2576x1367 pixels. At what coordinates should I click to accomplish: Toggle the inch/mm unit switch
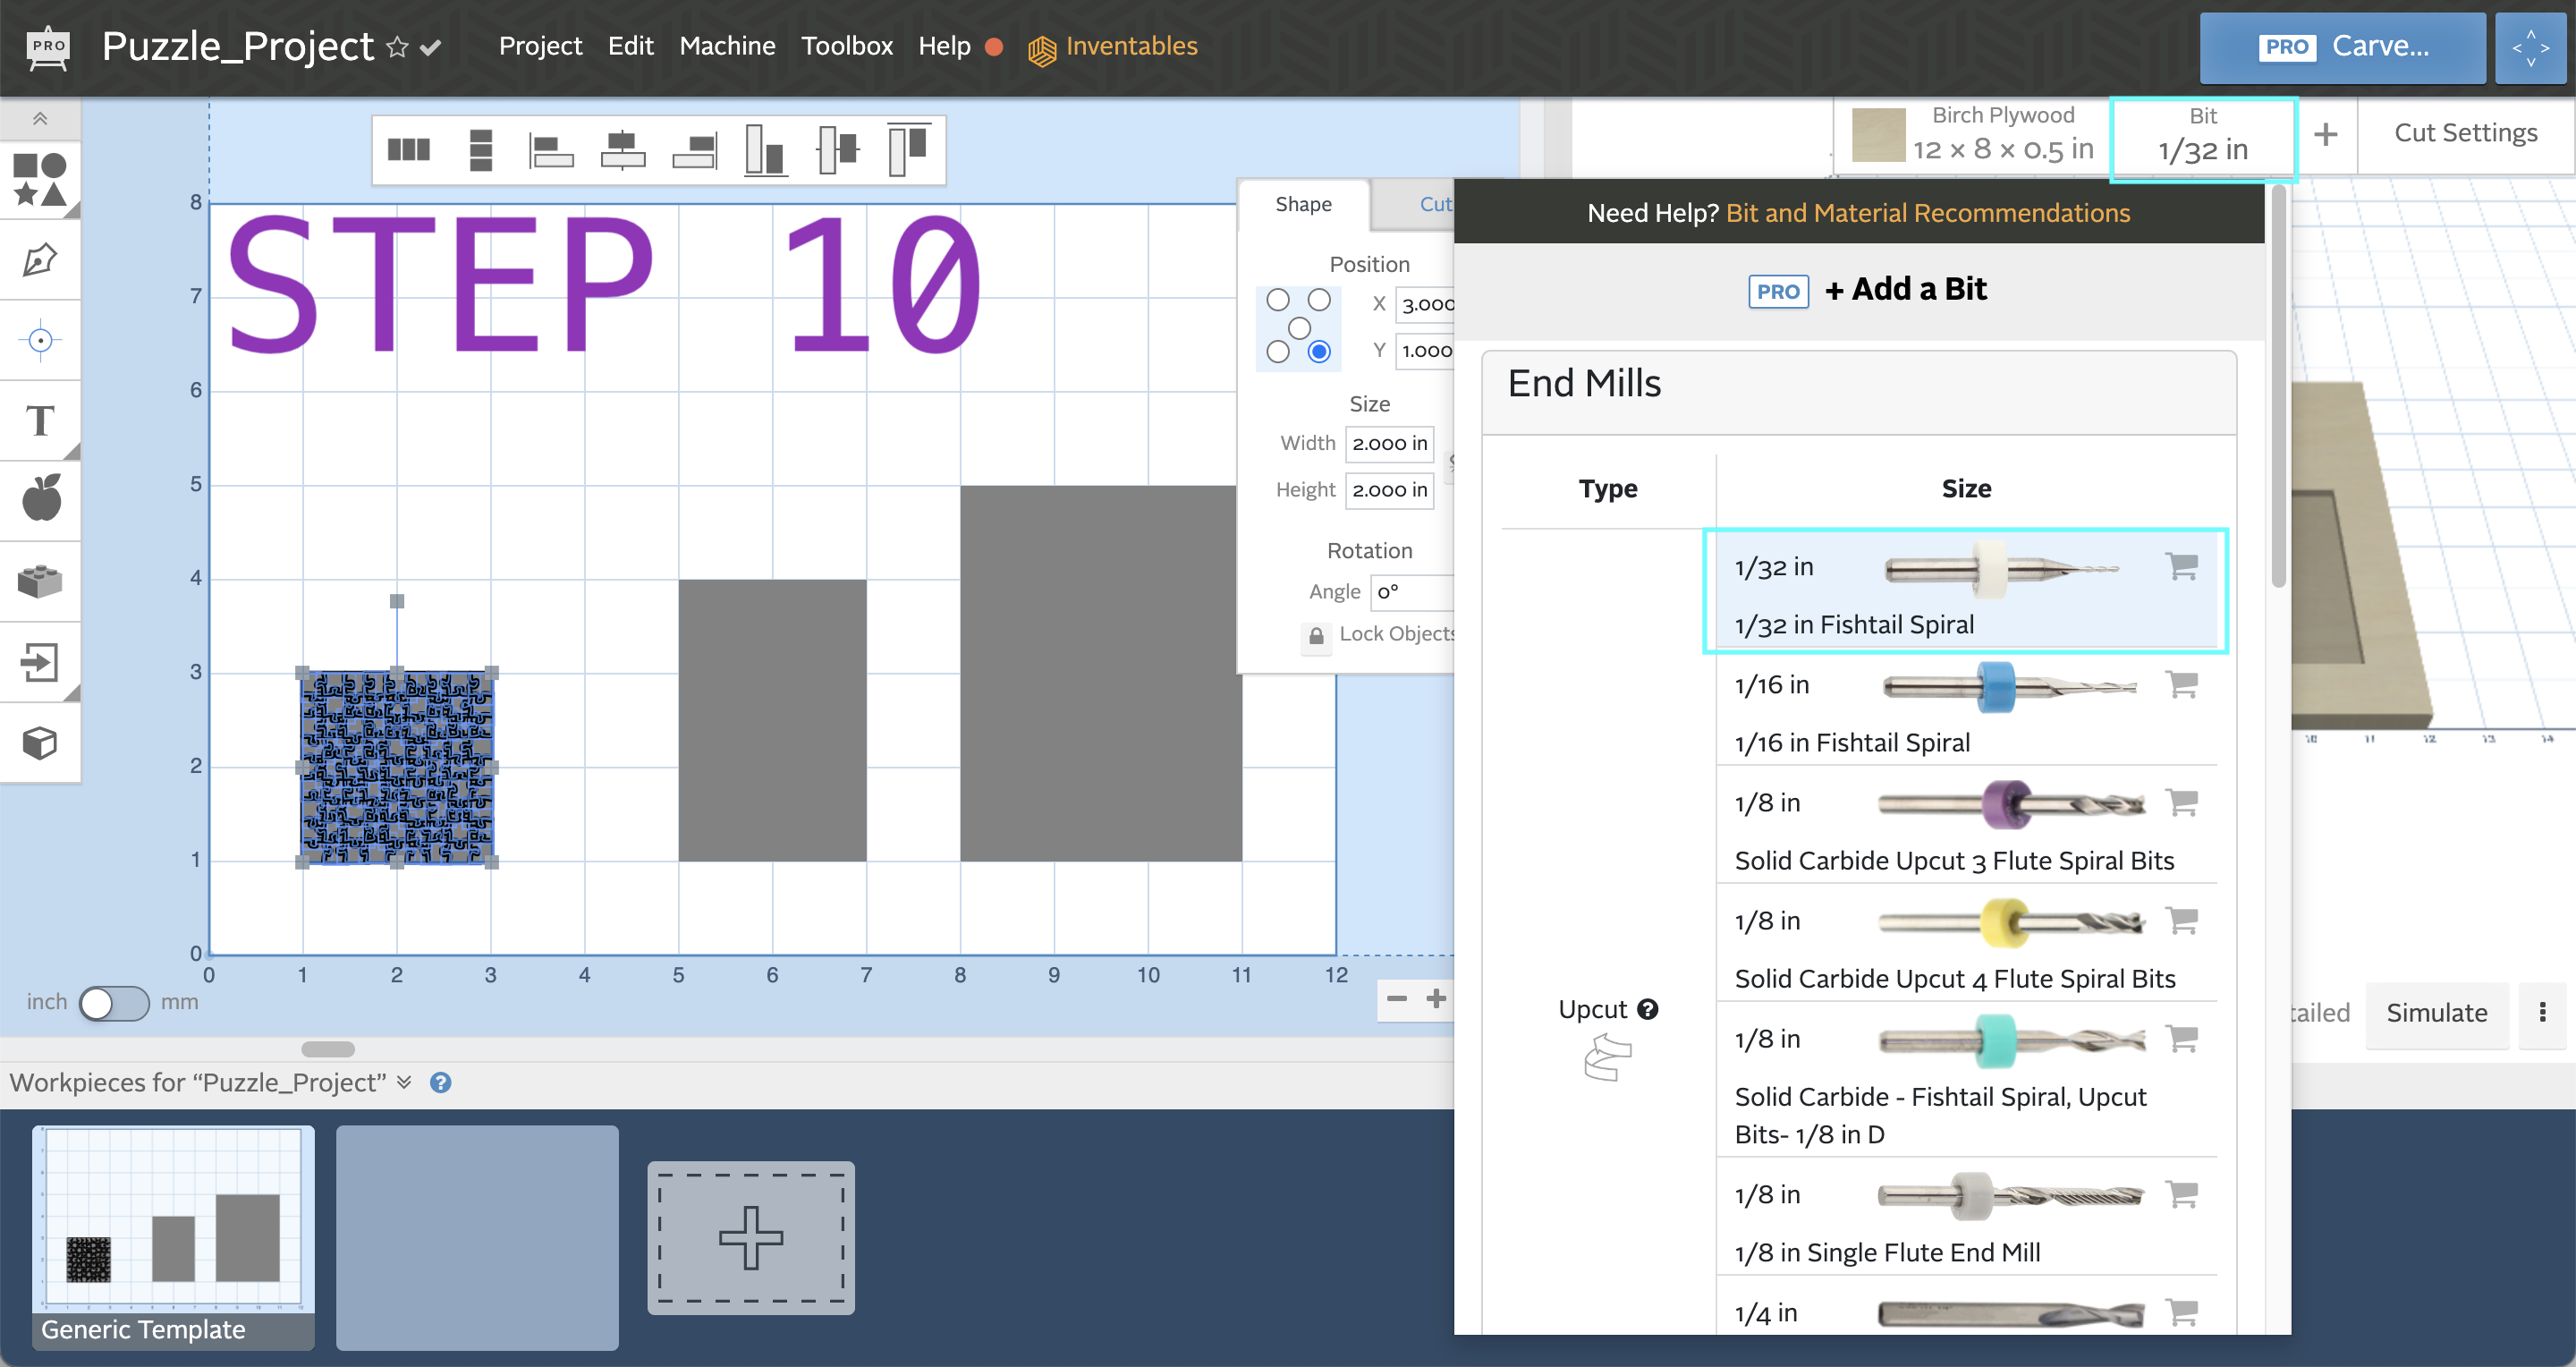tap(114, 1002)
